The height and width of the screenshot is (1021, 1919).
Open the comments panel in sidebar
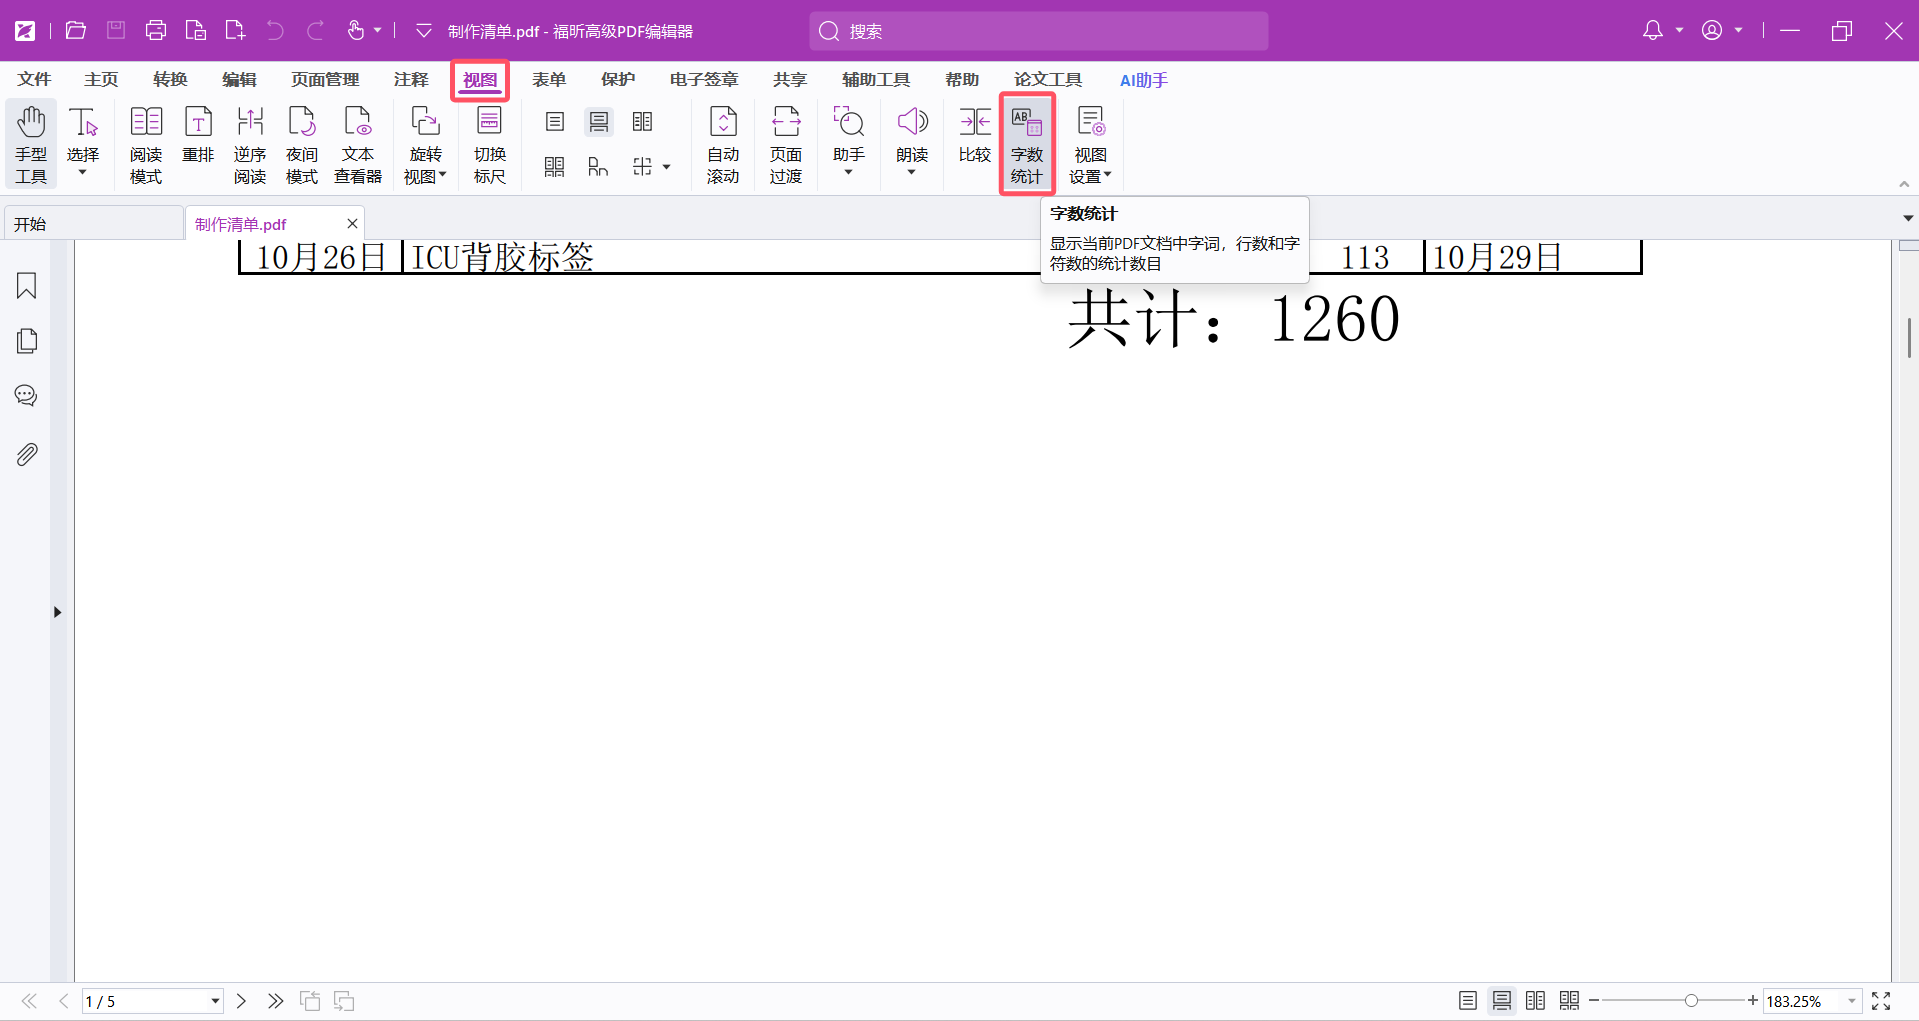tap(27, 396)
